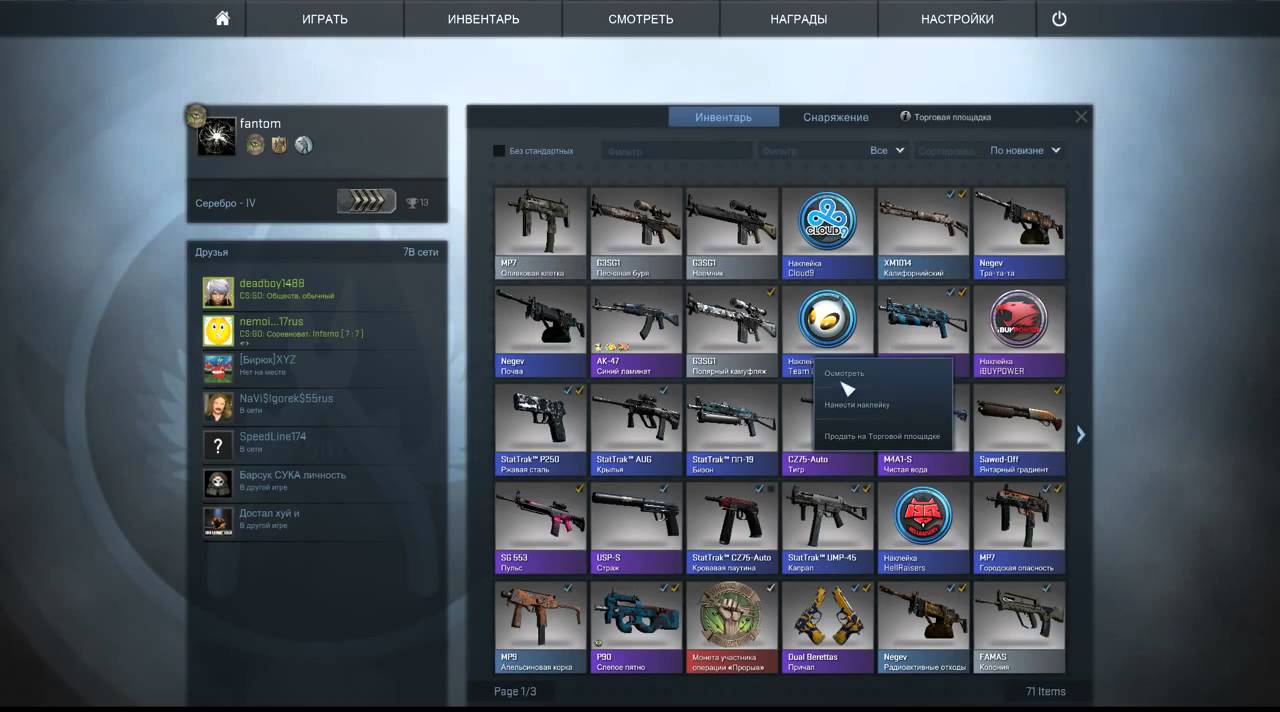Open the Торговая площадка link
Screen dimensions: 1280x712
tap(946, 117)
